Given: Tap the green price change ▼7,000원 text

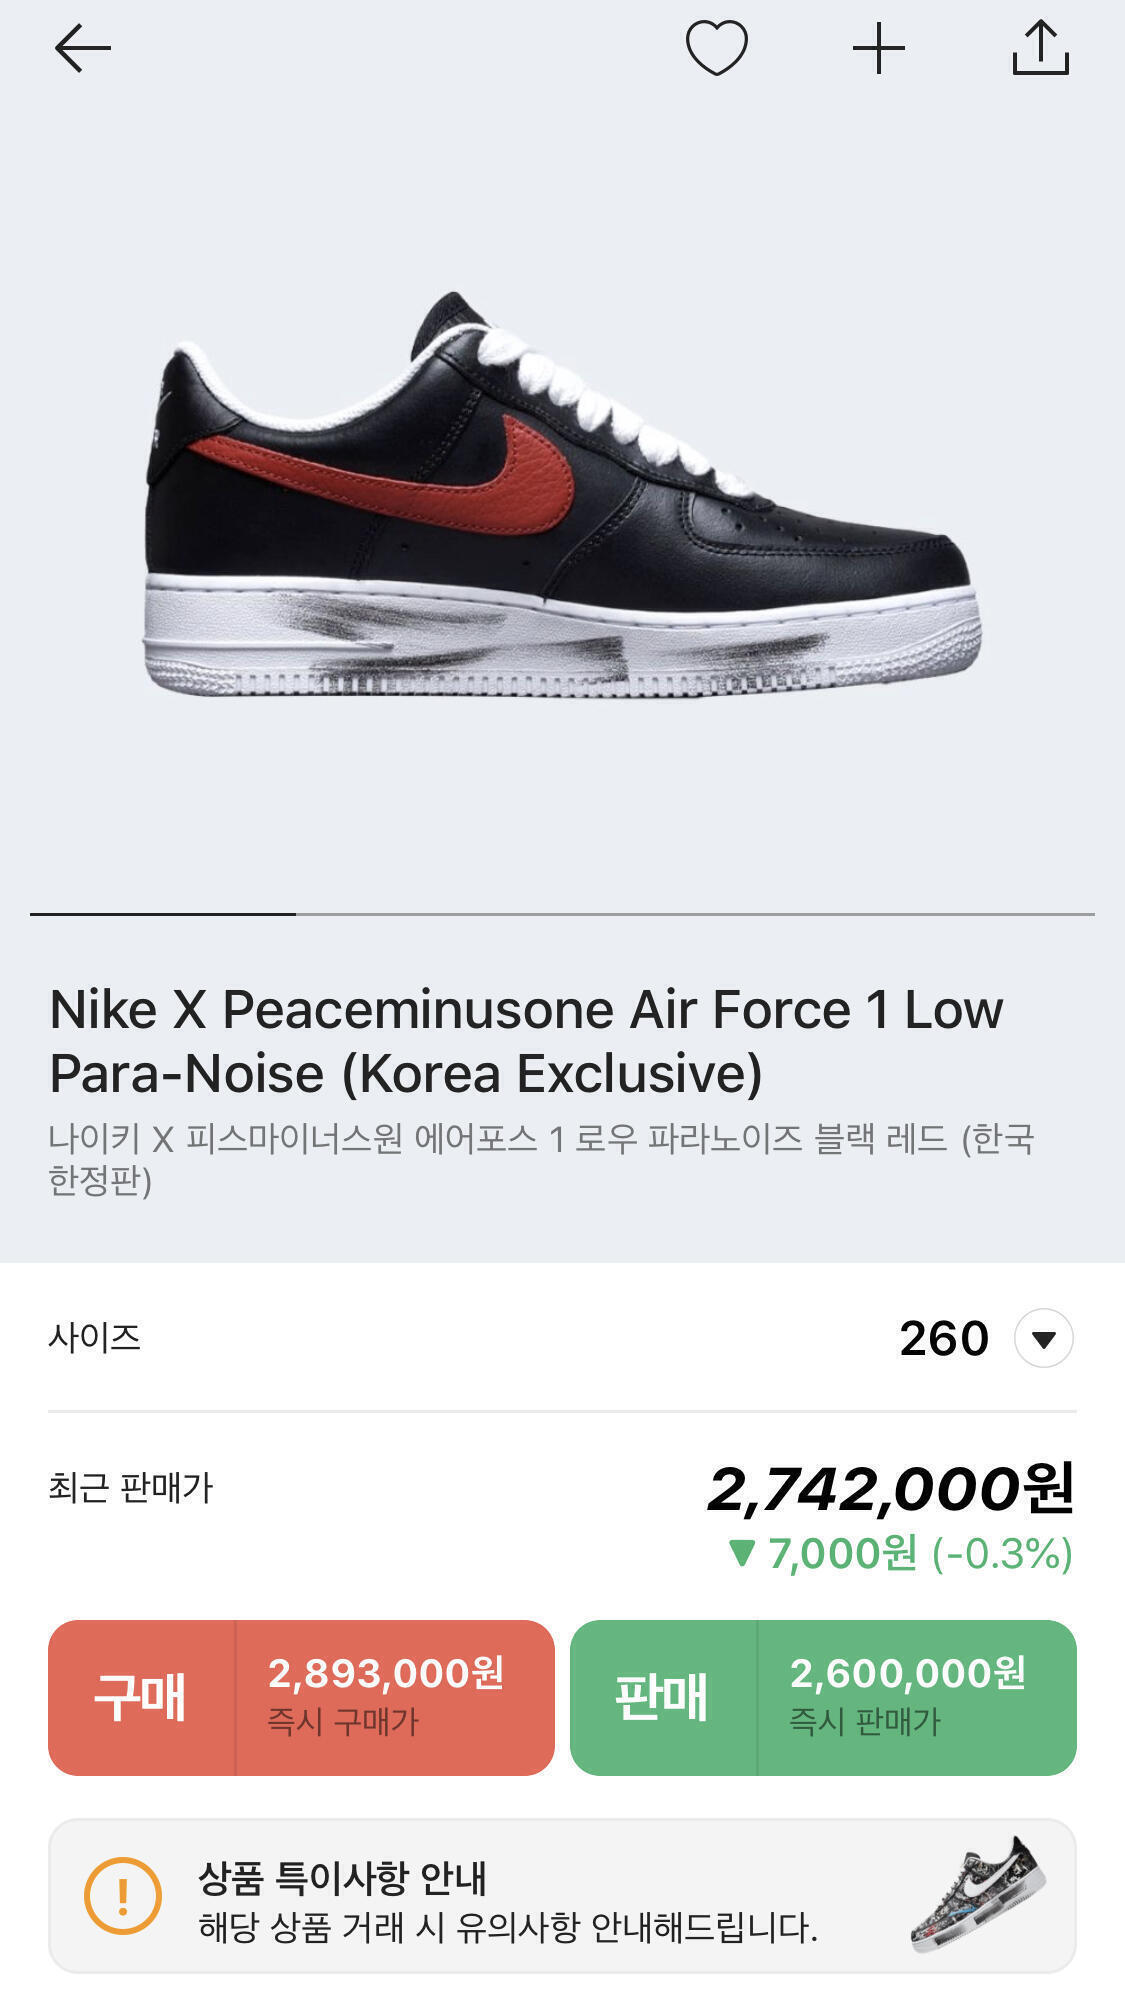Looking at the screenshot, I should pyautogui.click(x=900, y=1554).
